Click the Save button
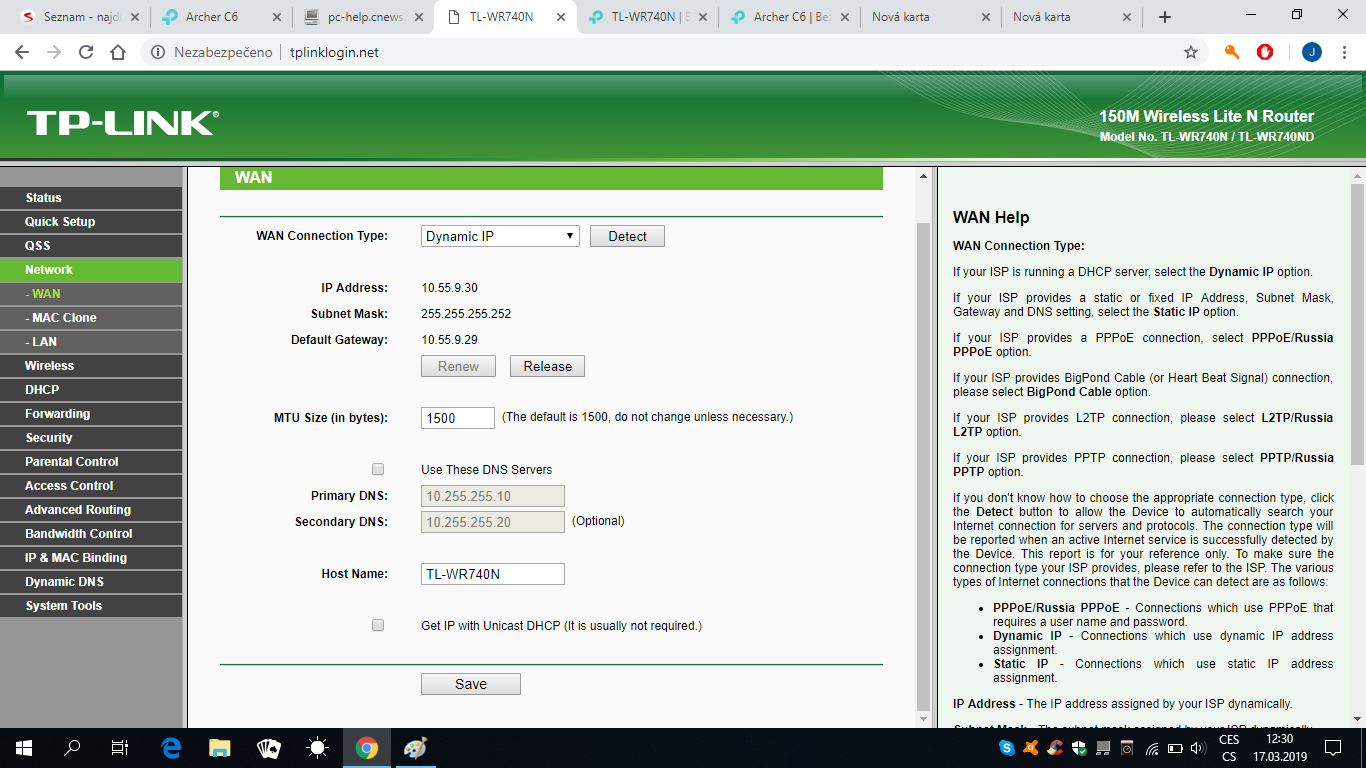 point(470,684)
